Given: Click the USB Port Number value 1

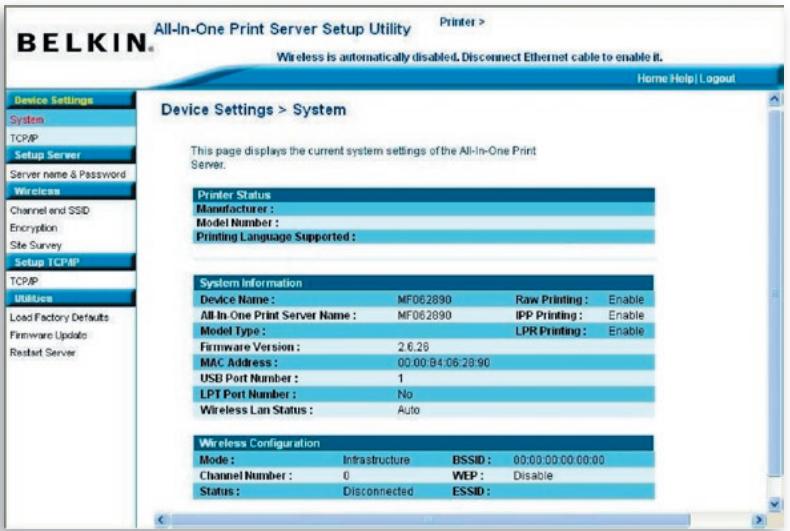Looking at the screenshot, I should click(x=401, y=378).
